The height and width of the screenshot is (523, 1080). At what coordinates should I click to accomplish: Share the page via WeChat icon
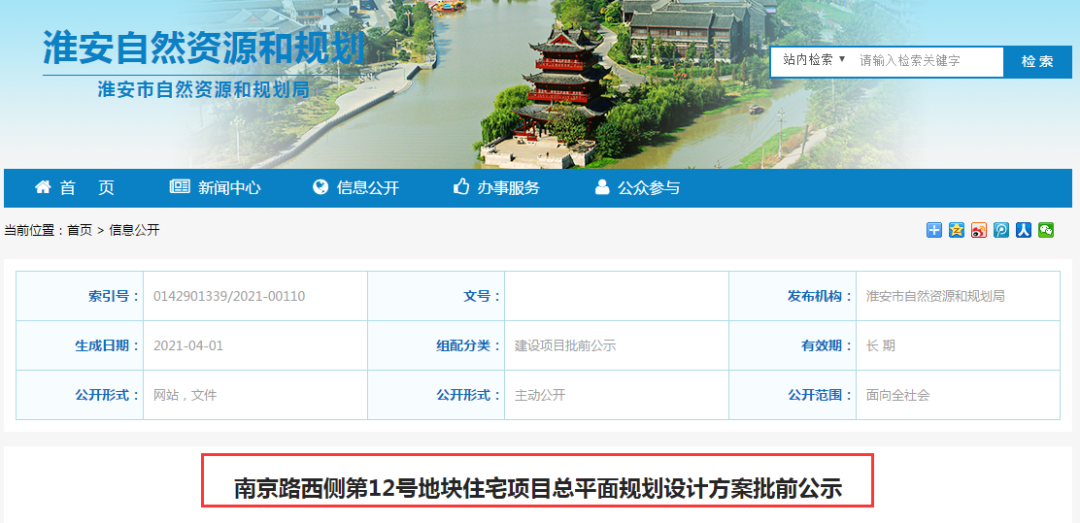pyautogui.click(x=1046, y=230)
